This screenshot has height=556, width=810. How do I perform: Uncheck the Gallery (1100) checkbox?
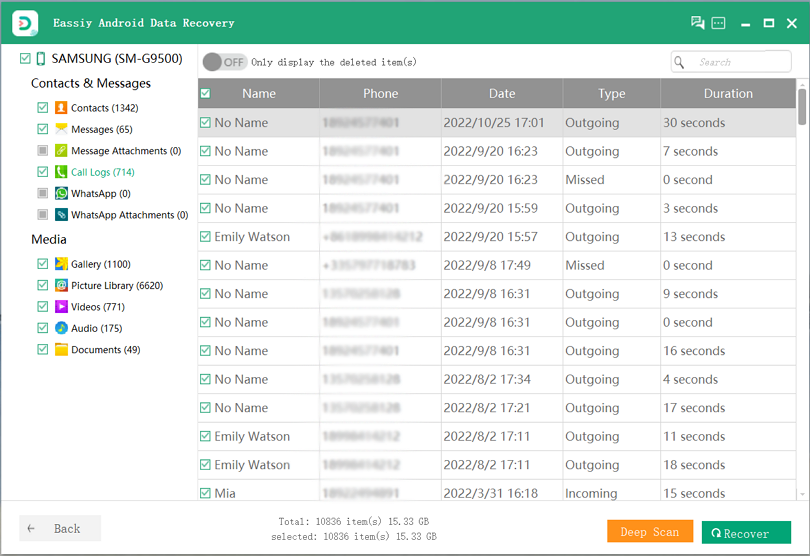[42, 264]
